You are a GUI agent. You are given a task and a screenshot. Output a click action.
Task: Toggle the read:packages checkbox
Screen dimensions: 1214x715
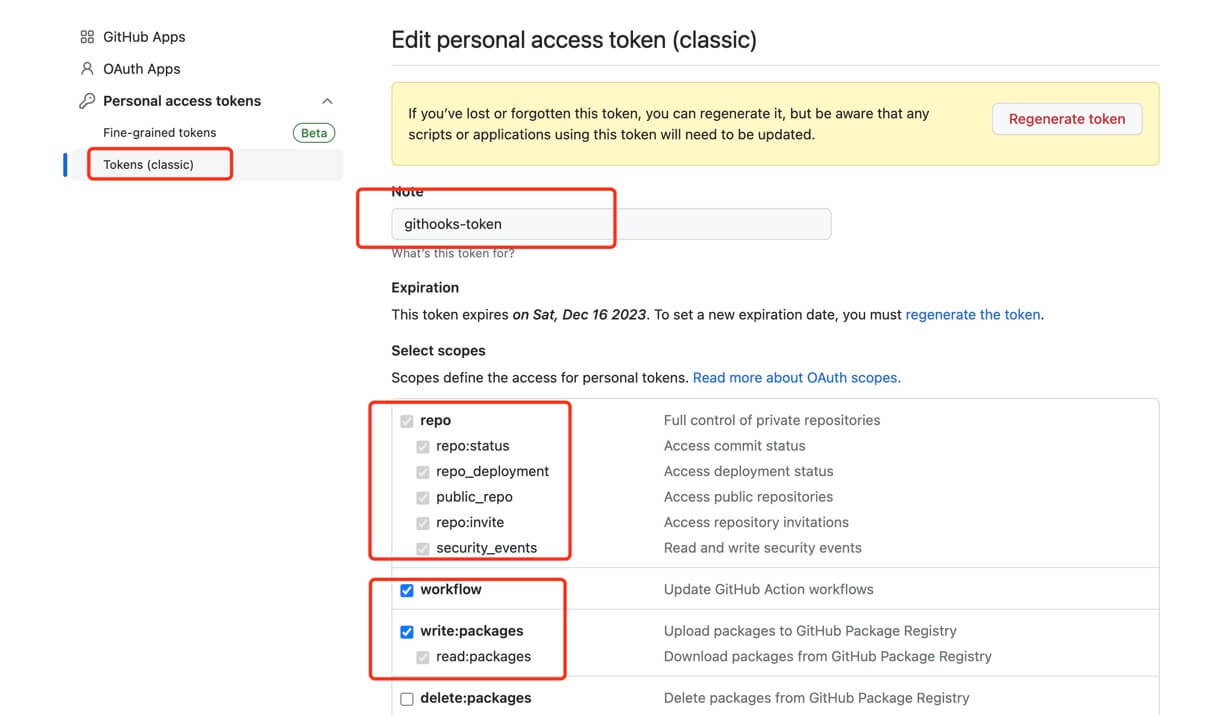pos(423,658)
